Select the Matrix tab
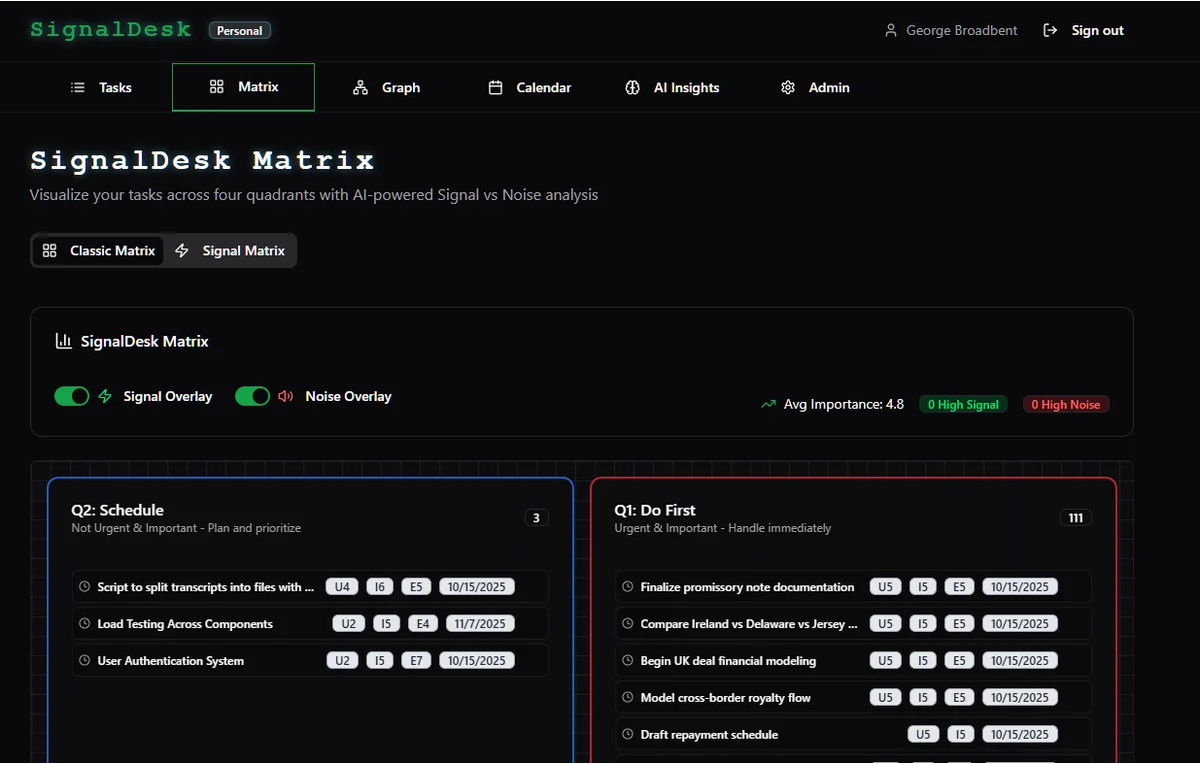This screenshot has height=764, width=1200. click(x=243, y=87)
